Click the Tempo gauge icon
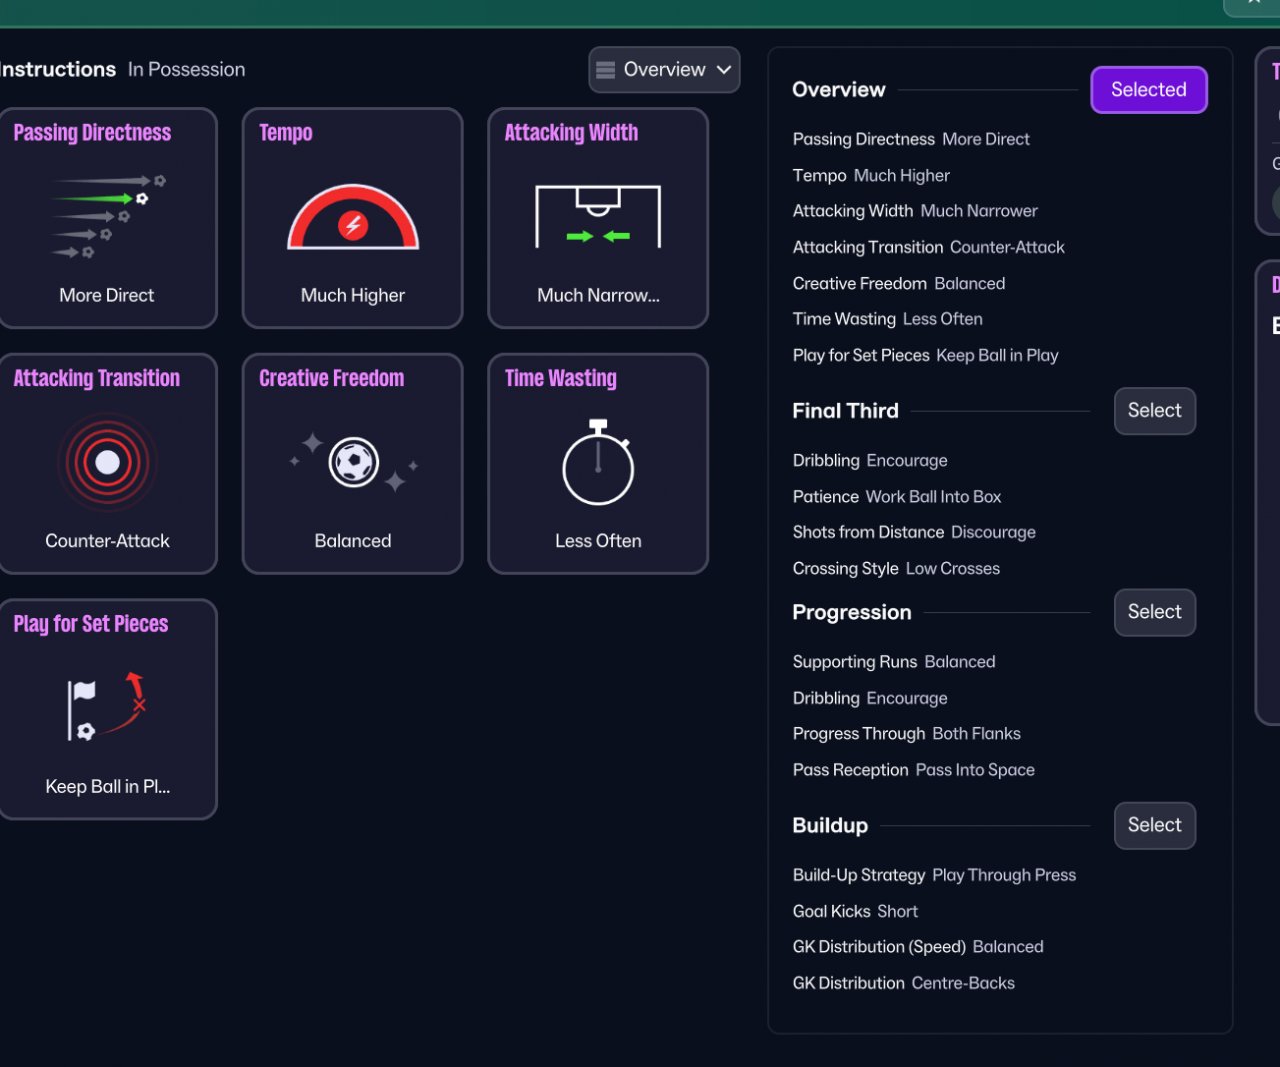The image size is (1280, 1067). (353, 217)
